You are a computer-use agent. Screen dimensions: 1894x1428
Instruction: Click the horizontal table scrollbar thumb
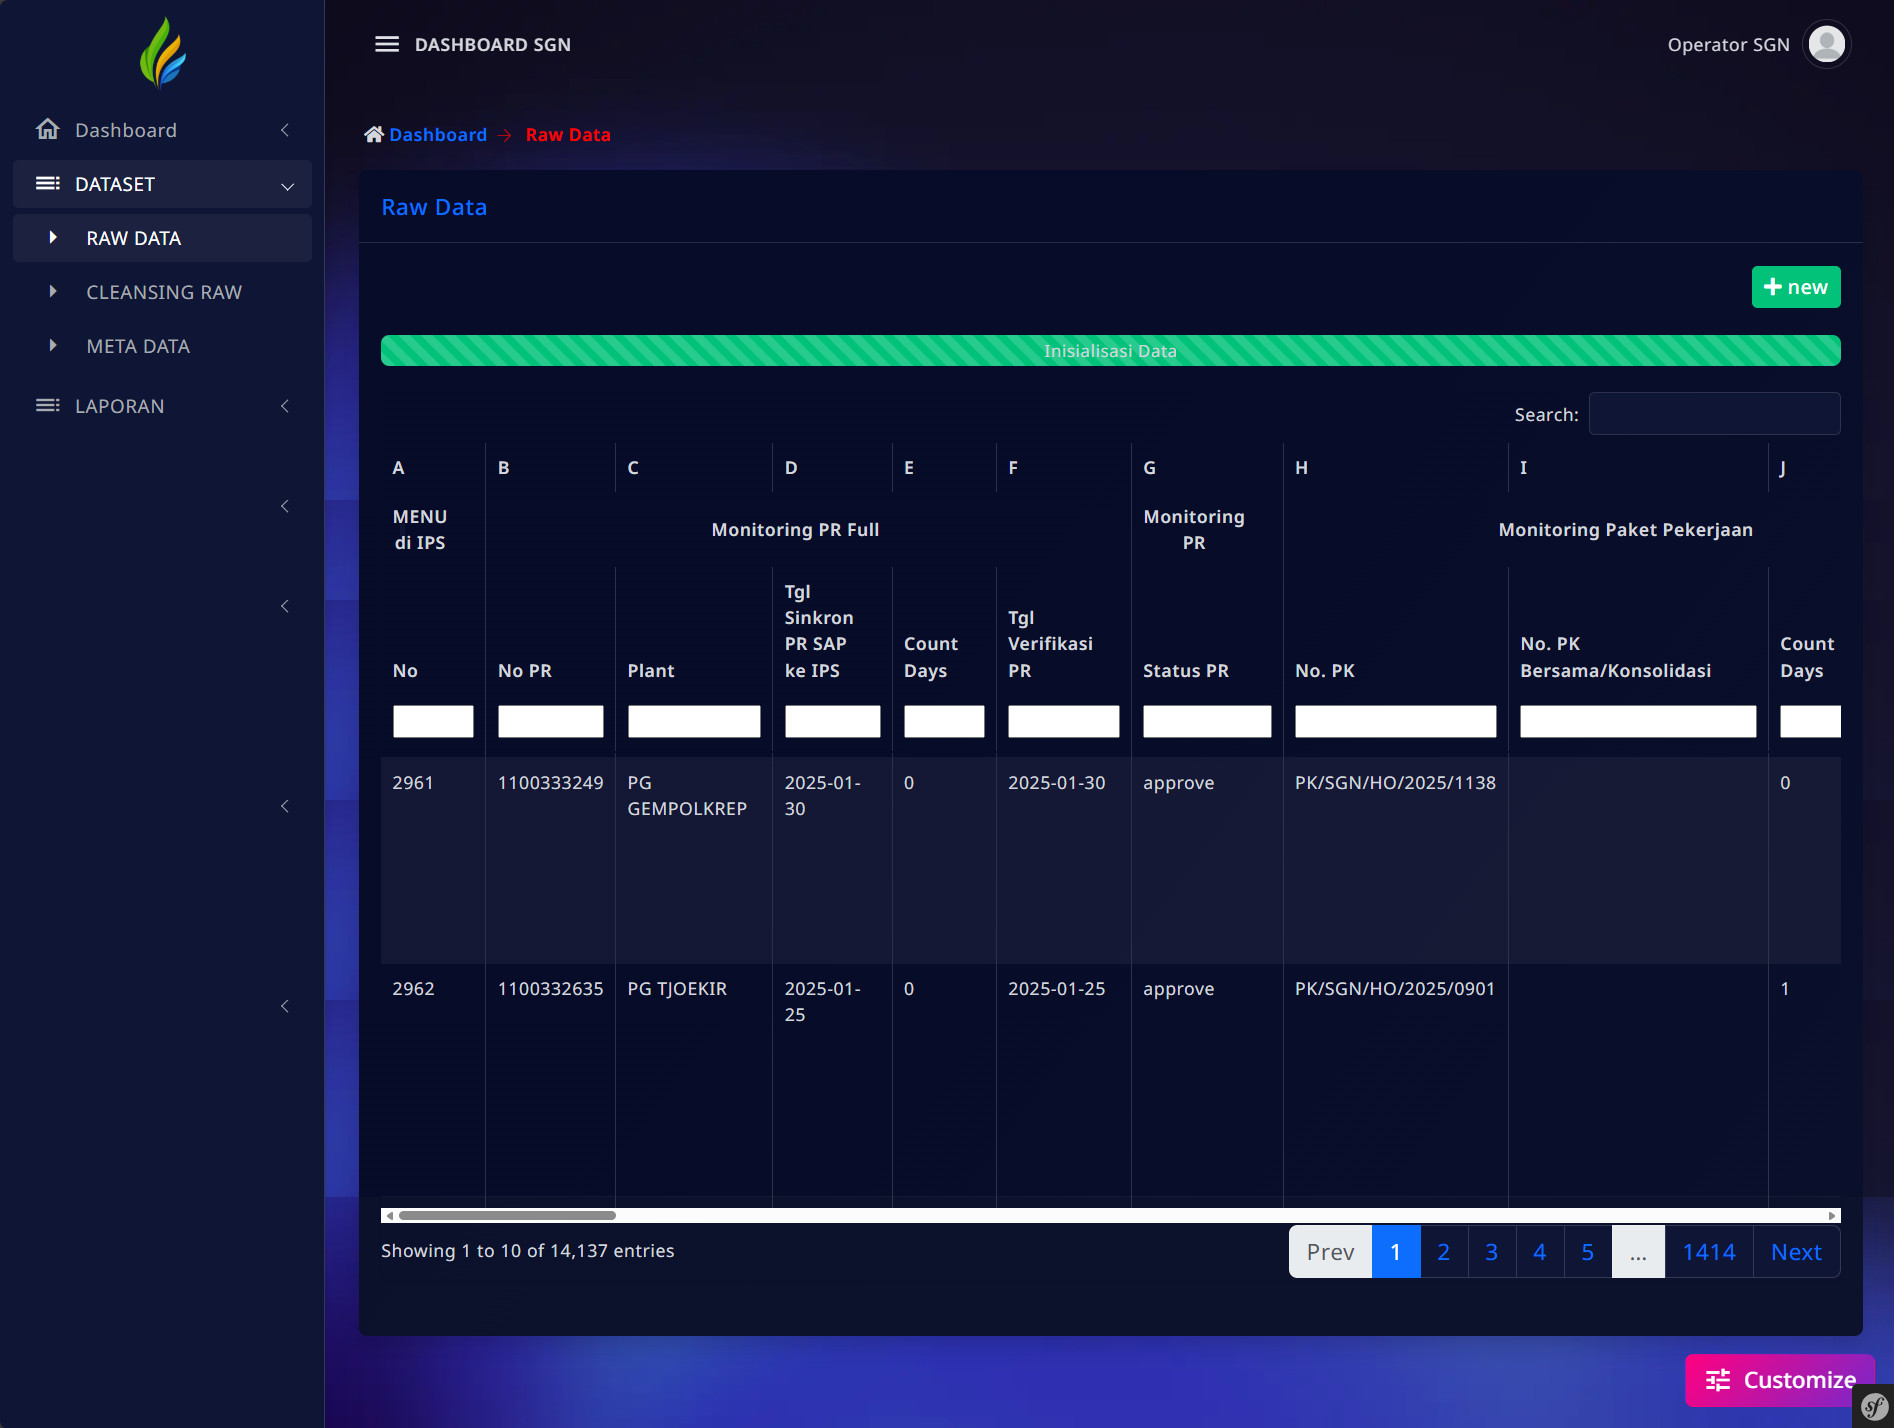pyautogui.click(x=507, y=1216)
